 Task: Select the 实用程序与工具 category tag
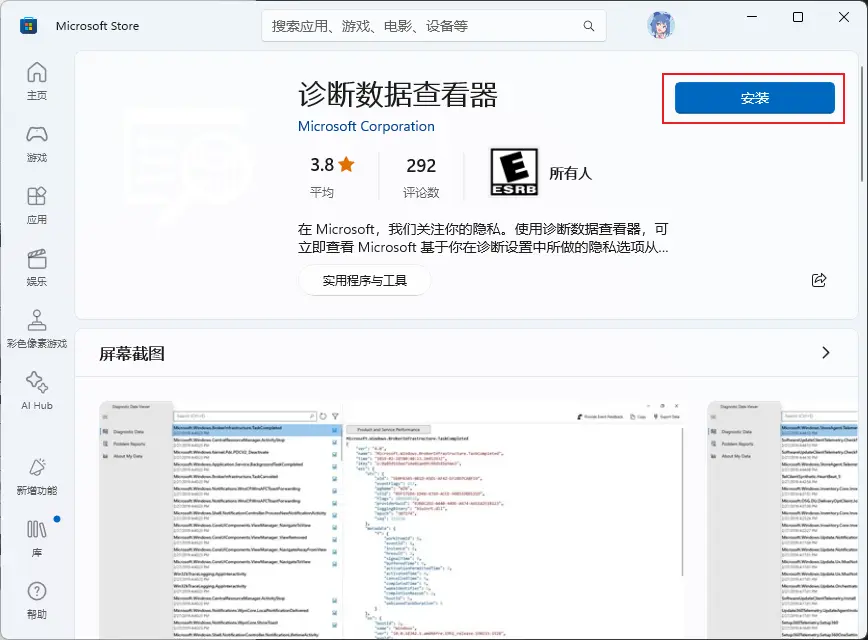point(364,281)
